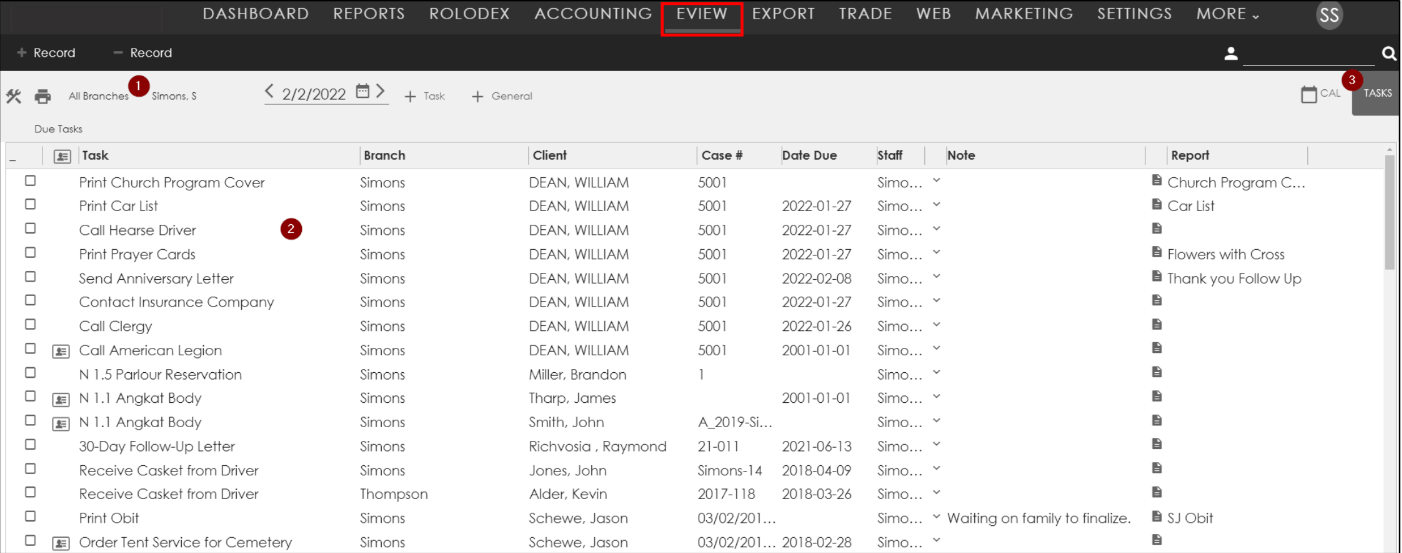Expand staff dropdown for Print Car List
Viewport: 1402px width, 553px height.
(937, 205)
